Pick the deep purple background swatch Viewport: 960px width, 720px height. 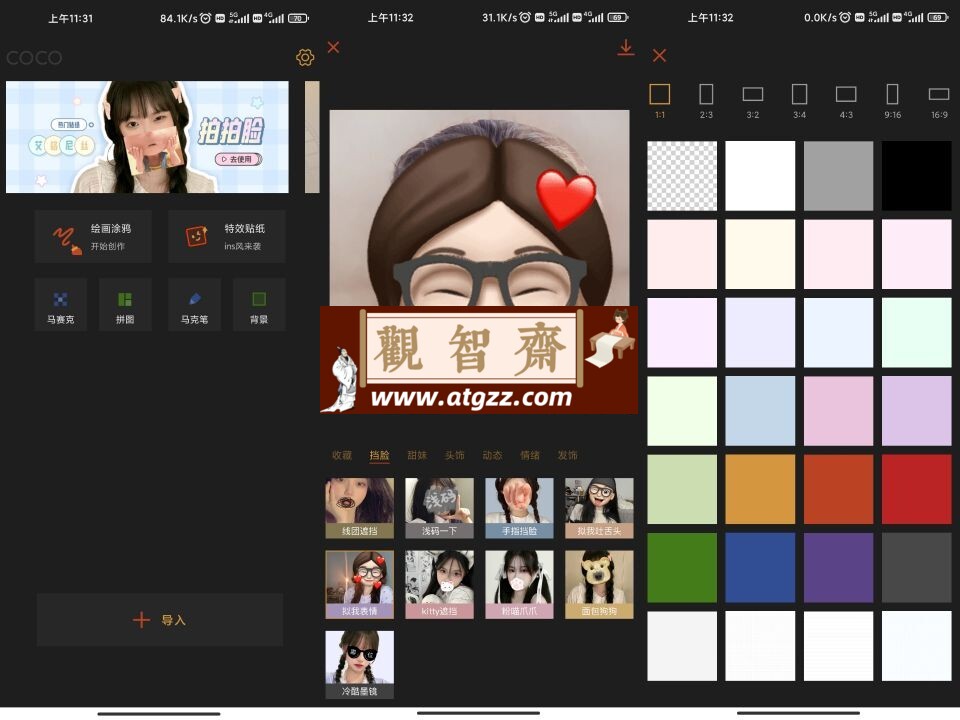click(838, 568)
